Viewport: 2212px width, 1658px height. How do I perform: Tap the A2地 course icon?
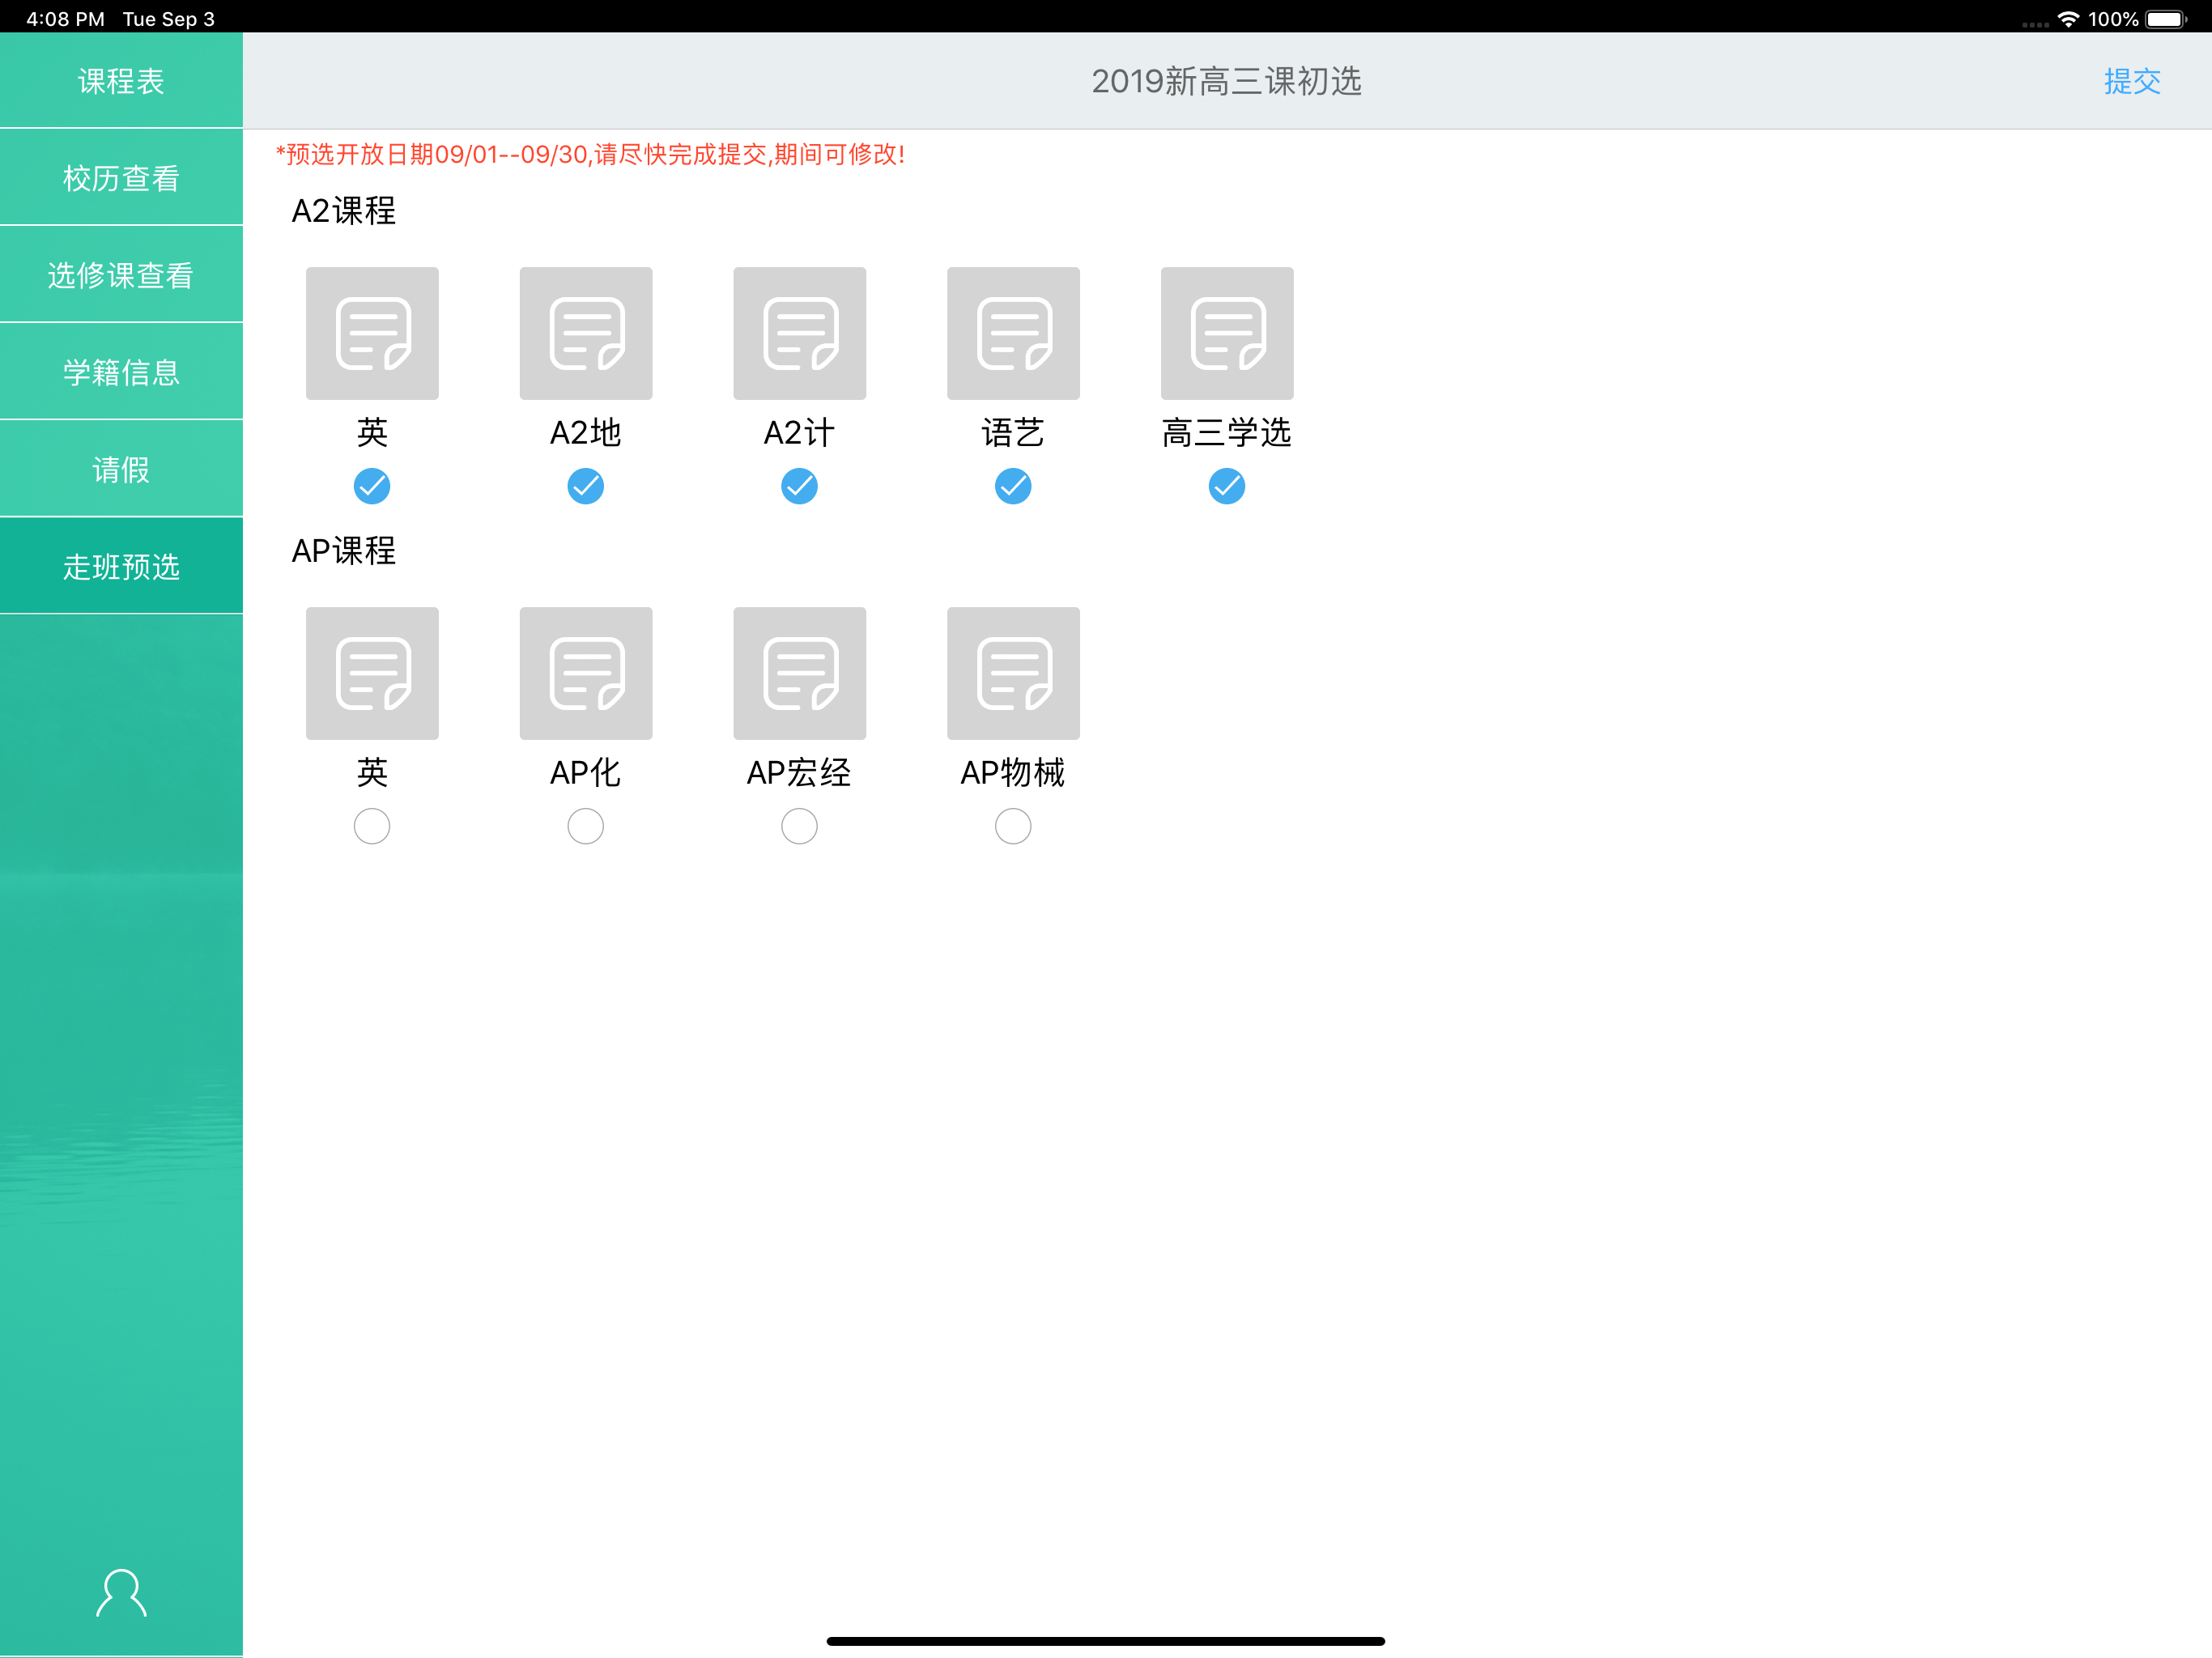(586, 333)
